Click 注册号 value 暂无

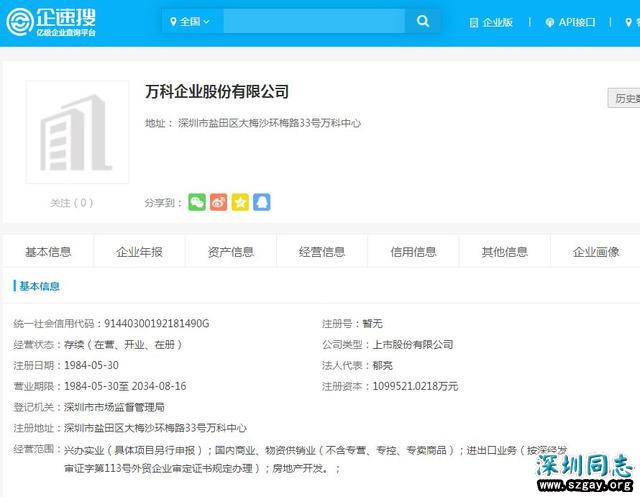coord(372,324)
